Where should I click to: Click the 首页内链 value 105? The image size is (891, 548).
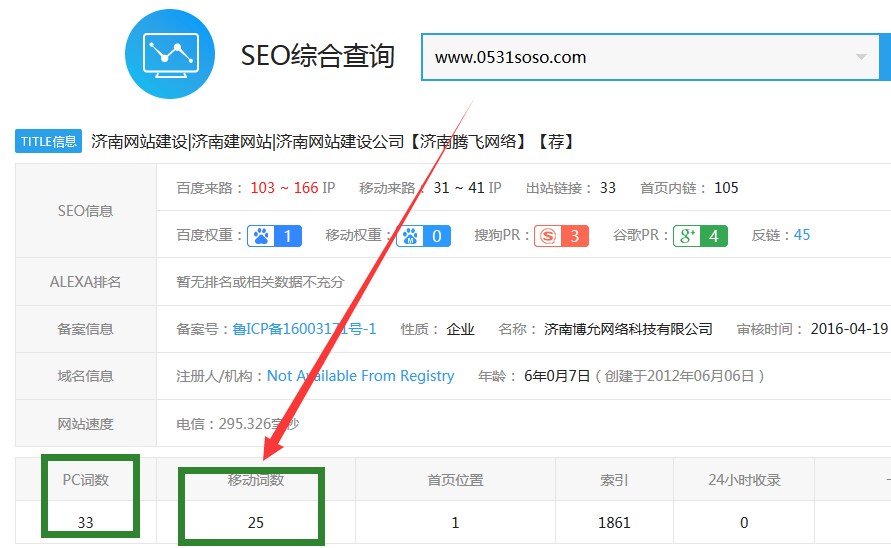tap(726, 188)
